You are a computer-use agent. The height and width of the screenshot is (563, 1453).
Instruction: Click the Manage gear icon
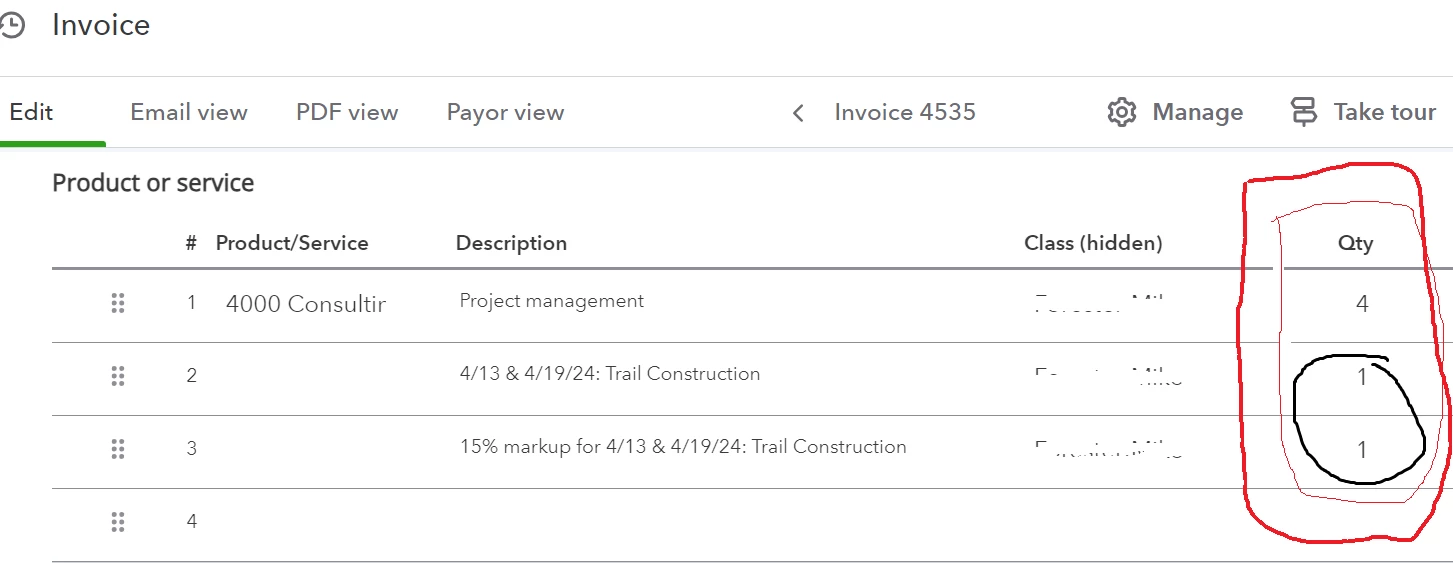[1122, 112]
